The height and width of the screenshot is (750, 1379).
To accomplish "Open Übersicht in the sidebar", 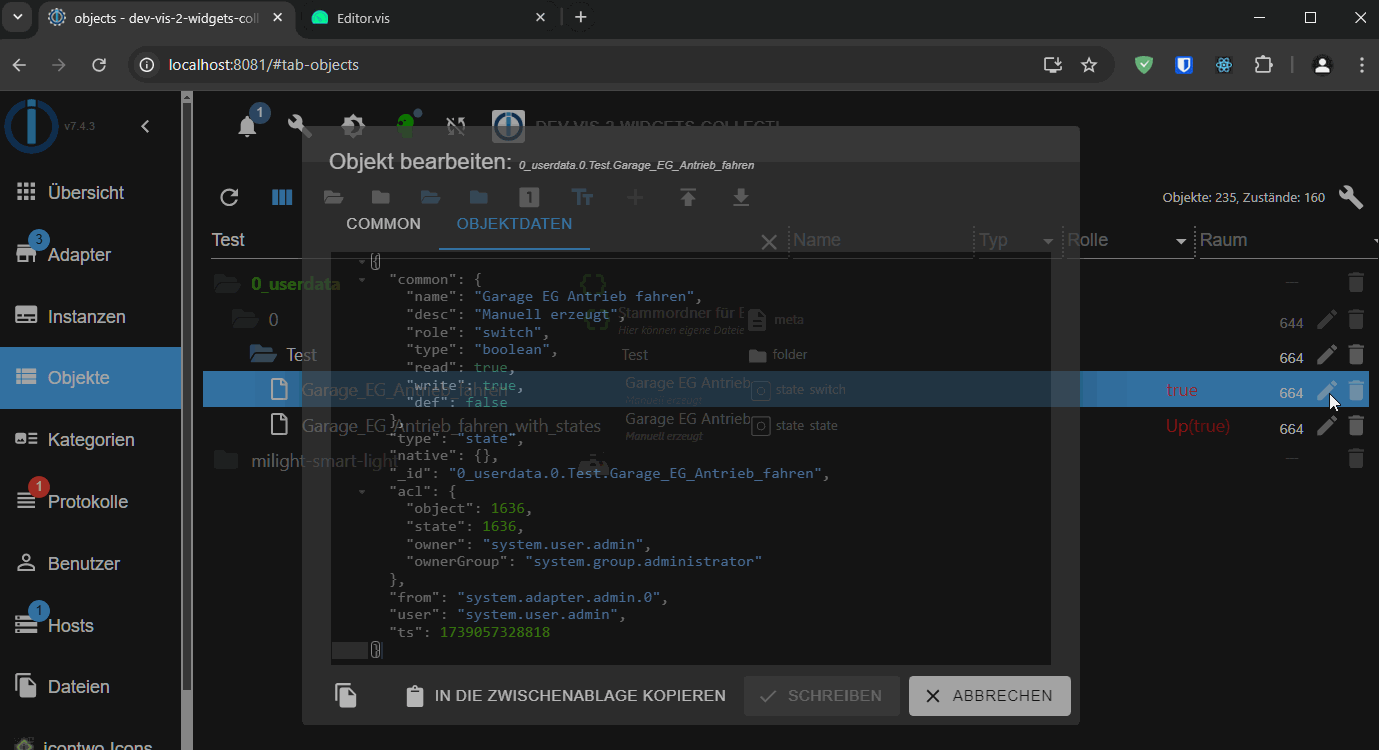I will (x=90, y=193).
